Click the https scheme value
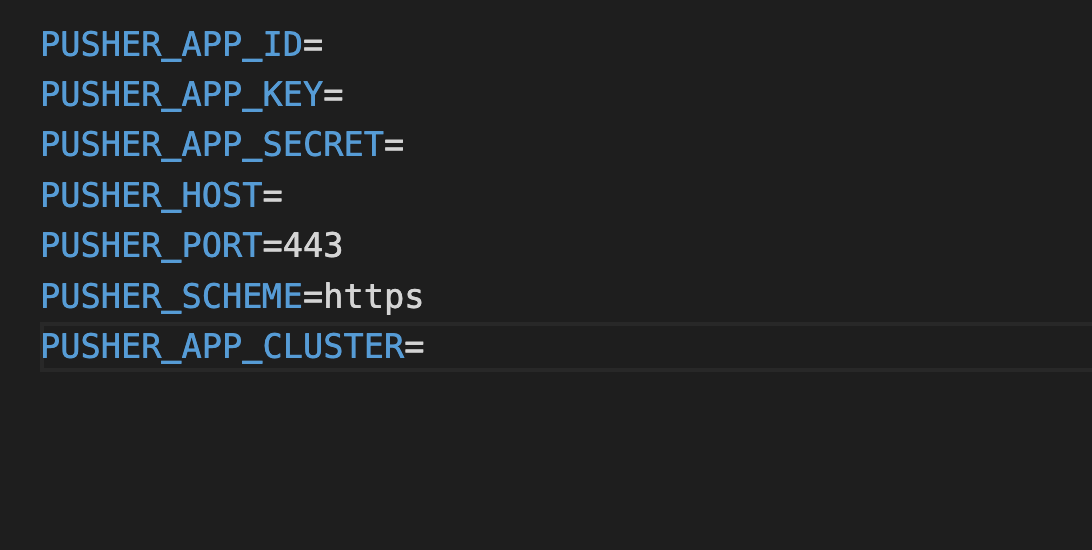Image resolution: width=1092 pixels, height=550 pixels. pos(373,296)
